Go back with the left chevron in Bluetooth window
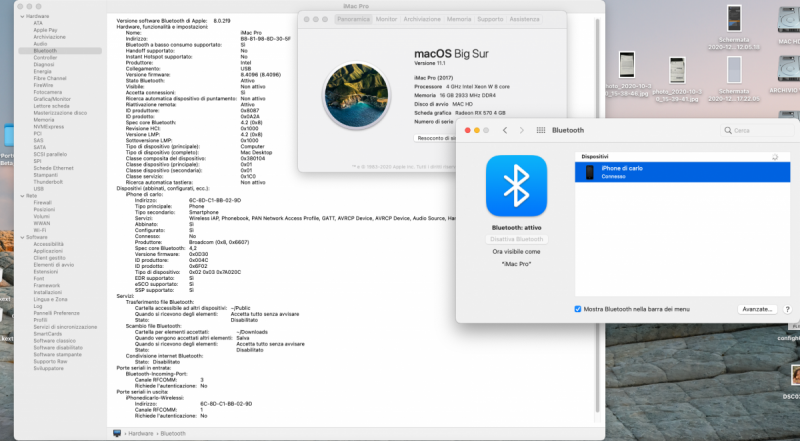The height and width of the screenshot is (441, 800). pos(505,130)
